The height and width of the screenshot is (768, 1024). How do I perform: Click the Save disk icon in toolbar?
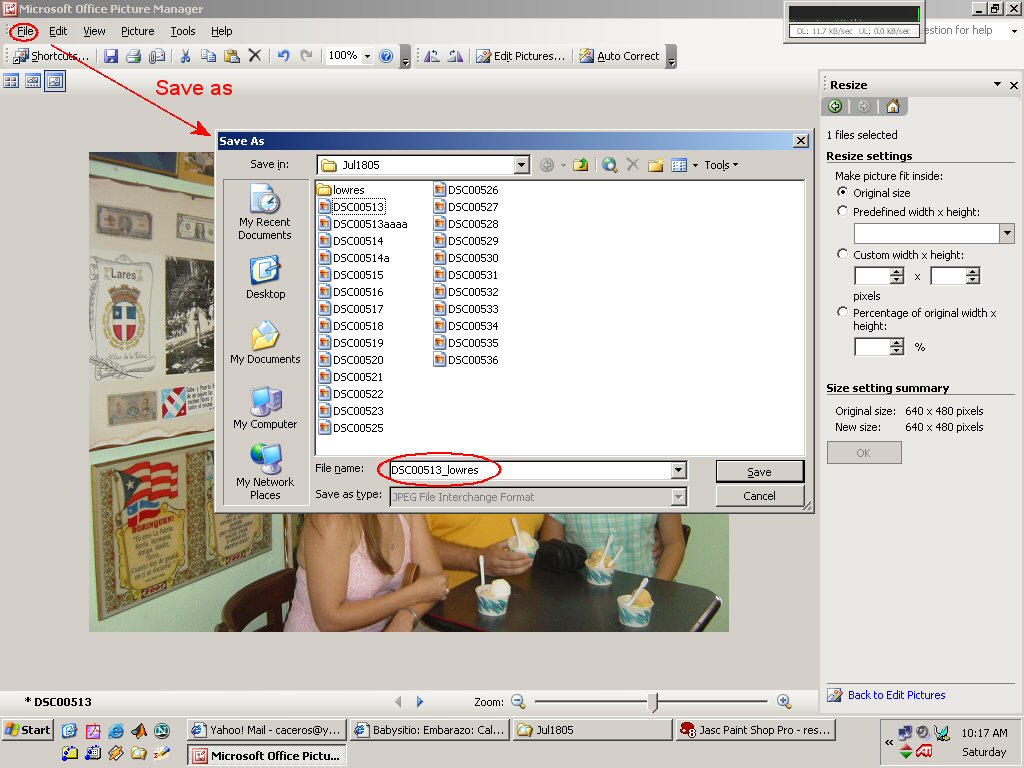[111, 57]
